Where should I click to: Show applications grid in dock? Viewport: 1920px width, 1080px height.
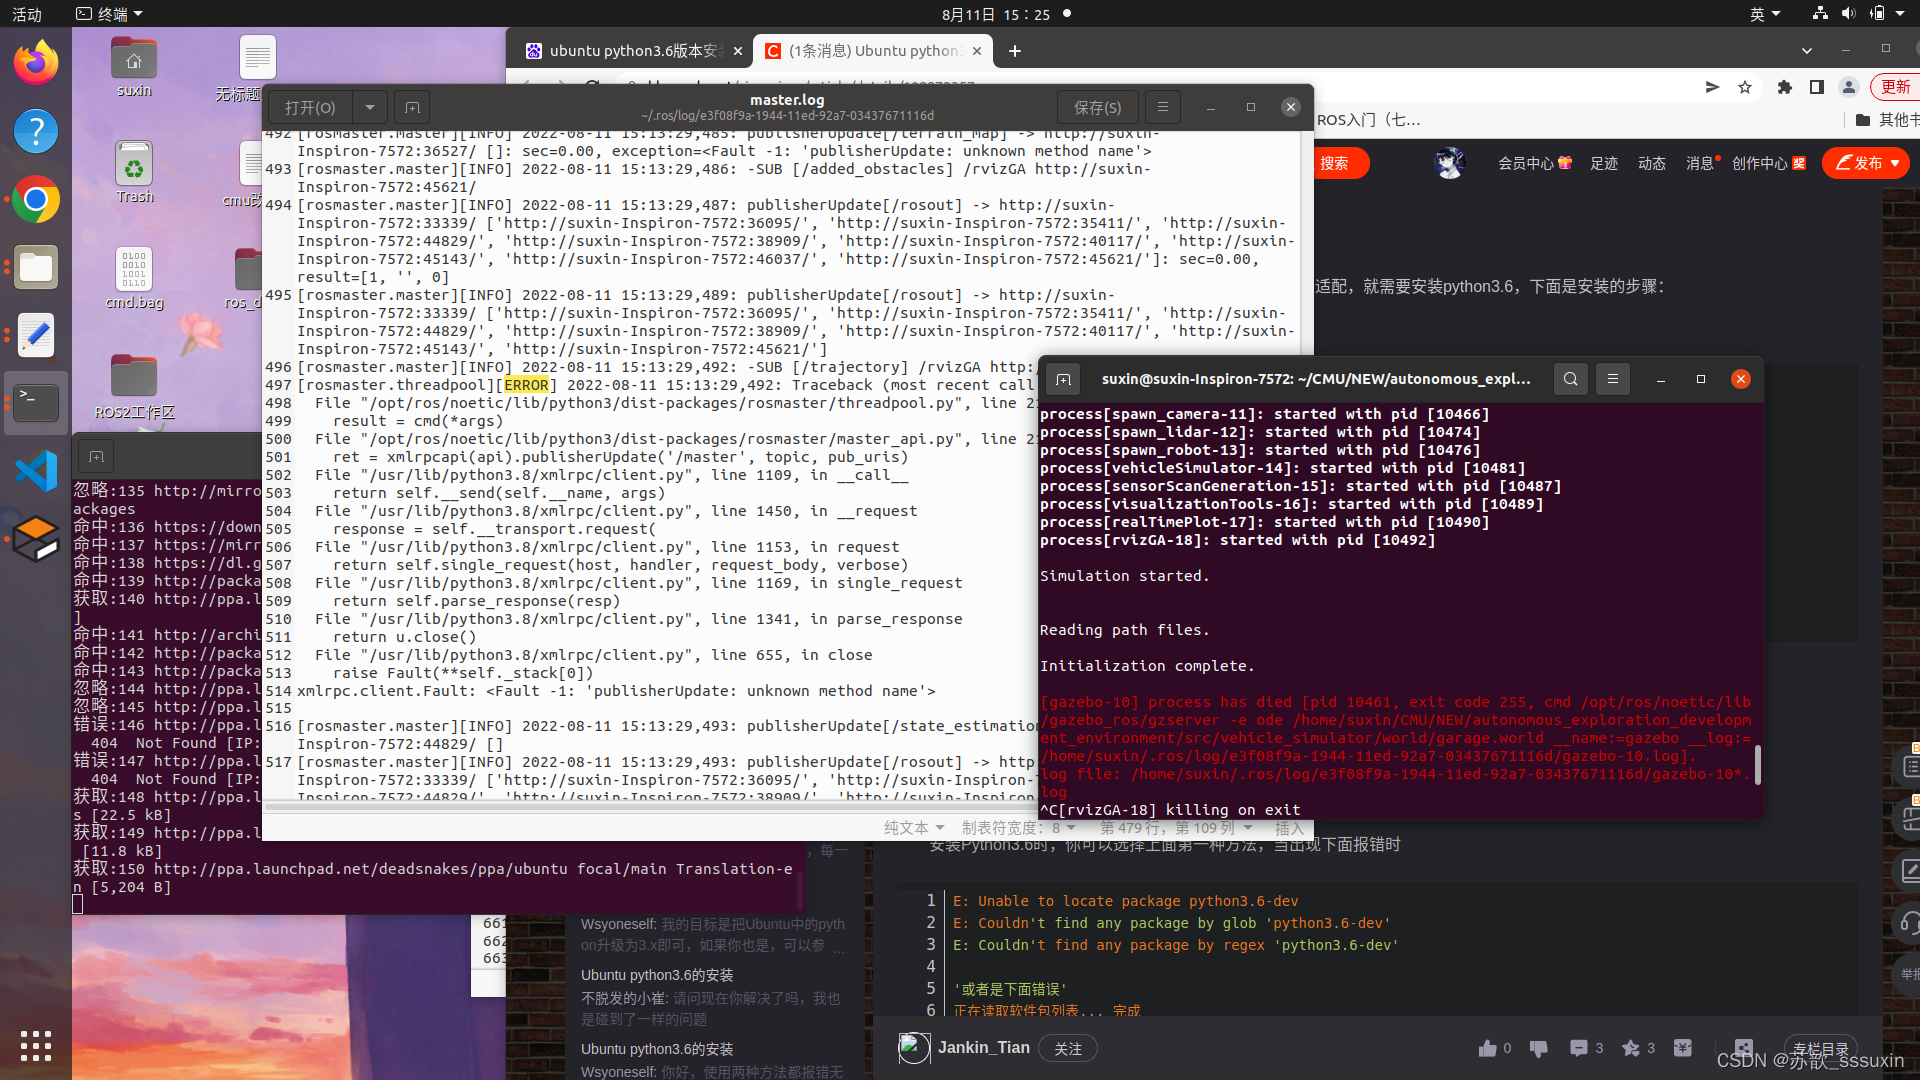36,1045
